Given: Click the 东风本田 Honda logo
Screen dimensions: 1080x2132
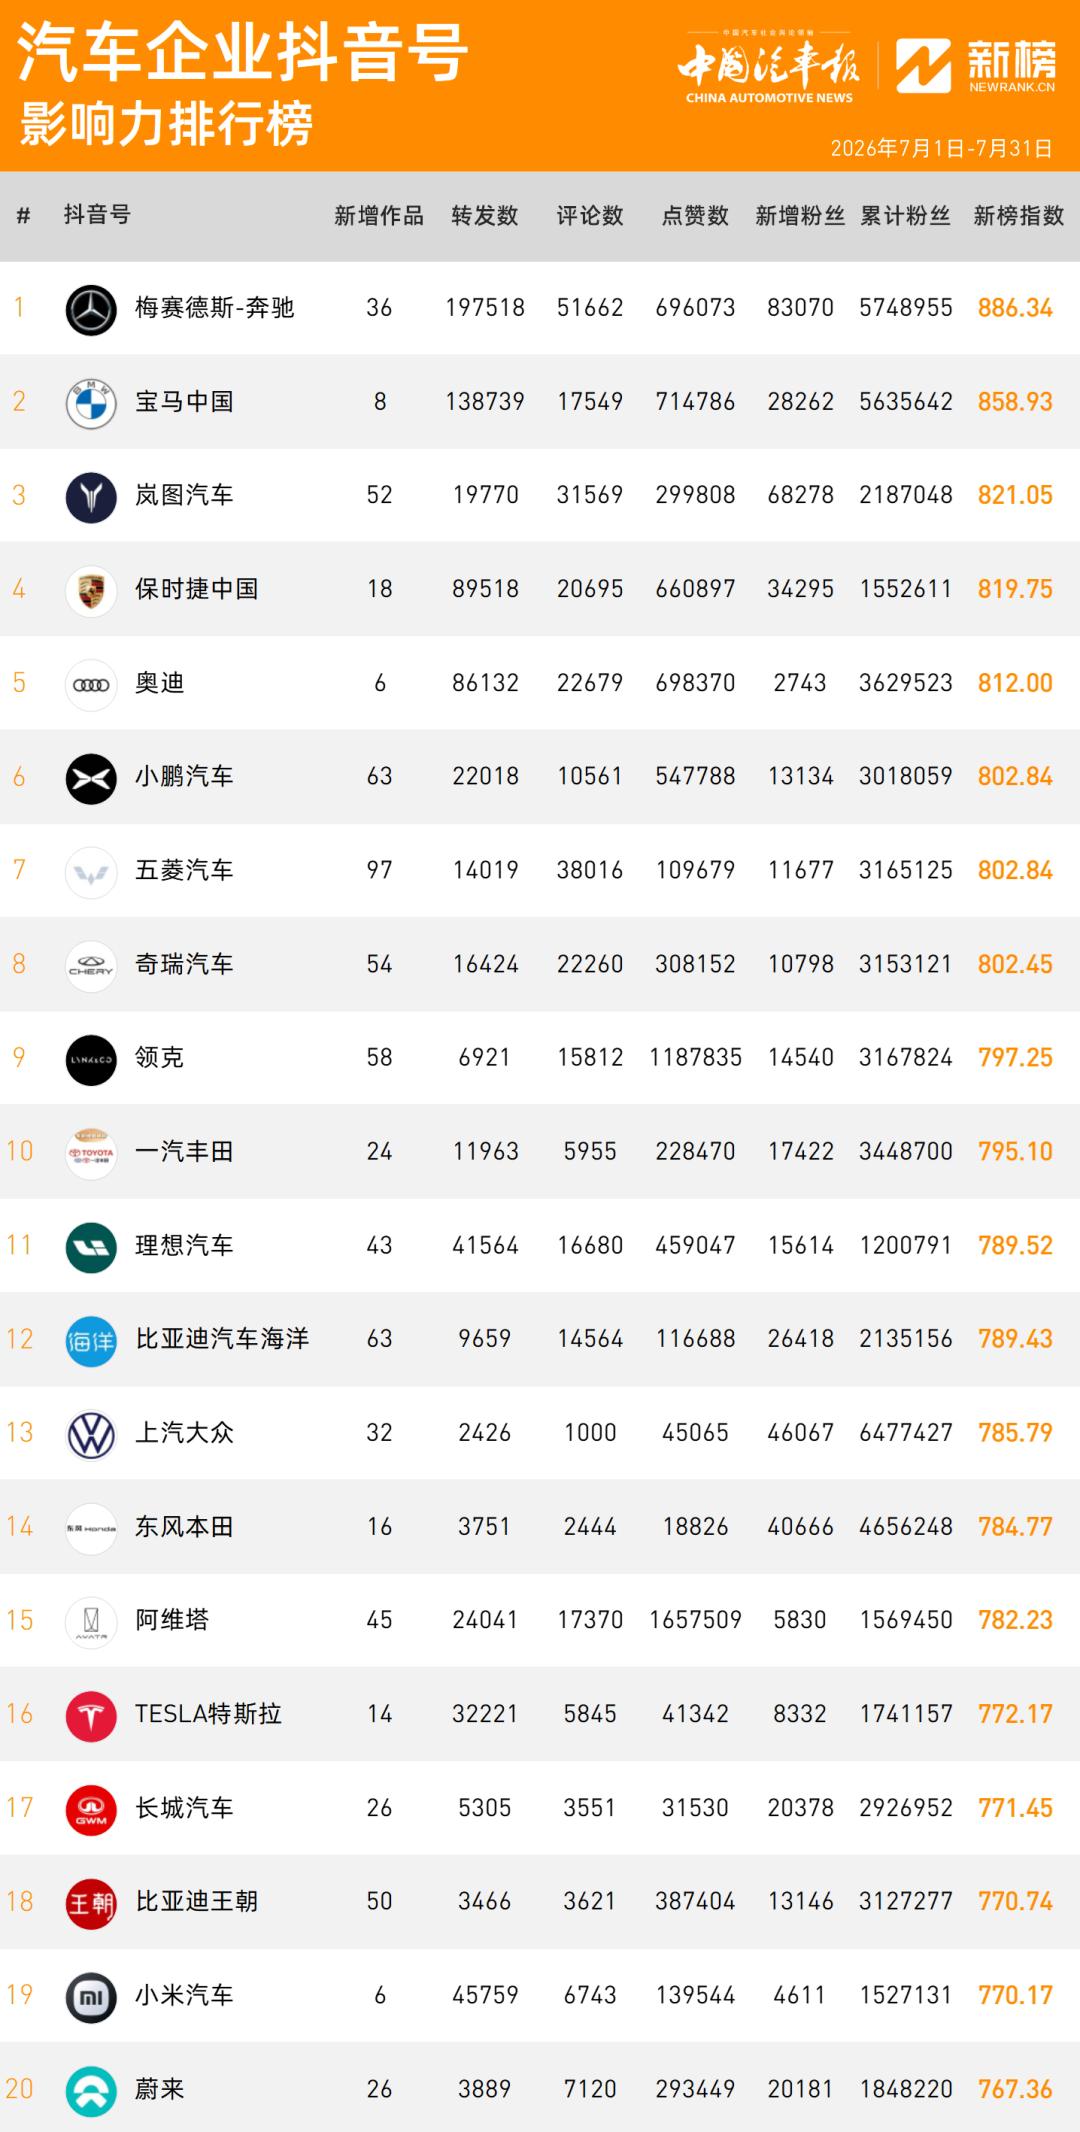Looking at the screenshot, I should coord(91,1528).
